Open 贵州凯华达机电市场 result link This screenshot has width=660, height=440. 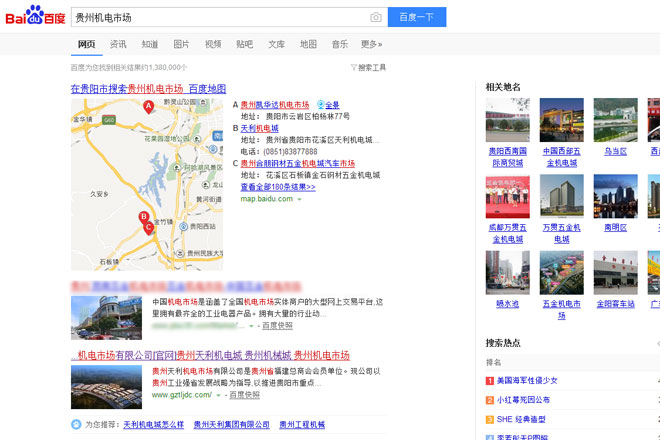pos(275,105)
